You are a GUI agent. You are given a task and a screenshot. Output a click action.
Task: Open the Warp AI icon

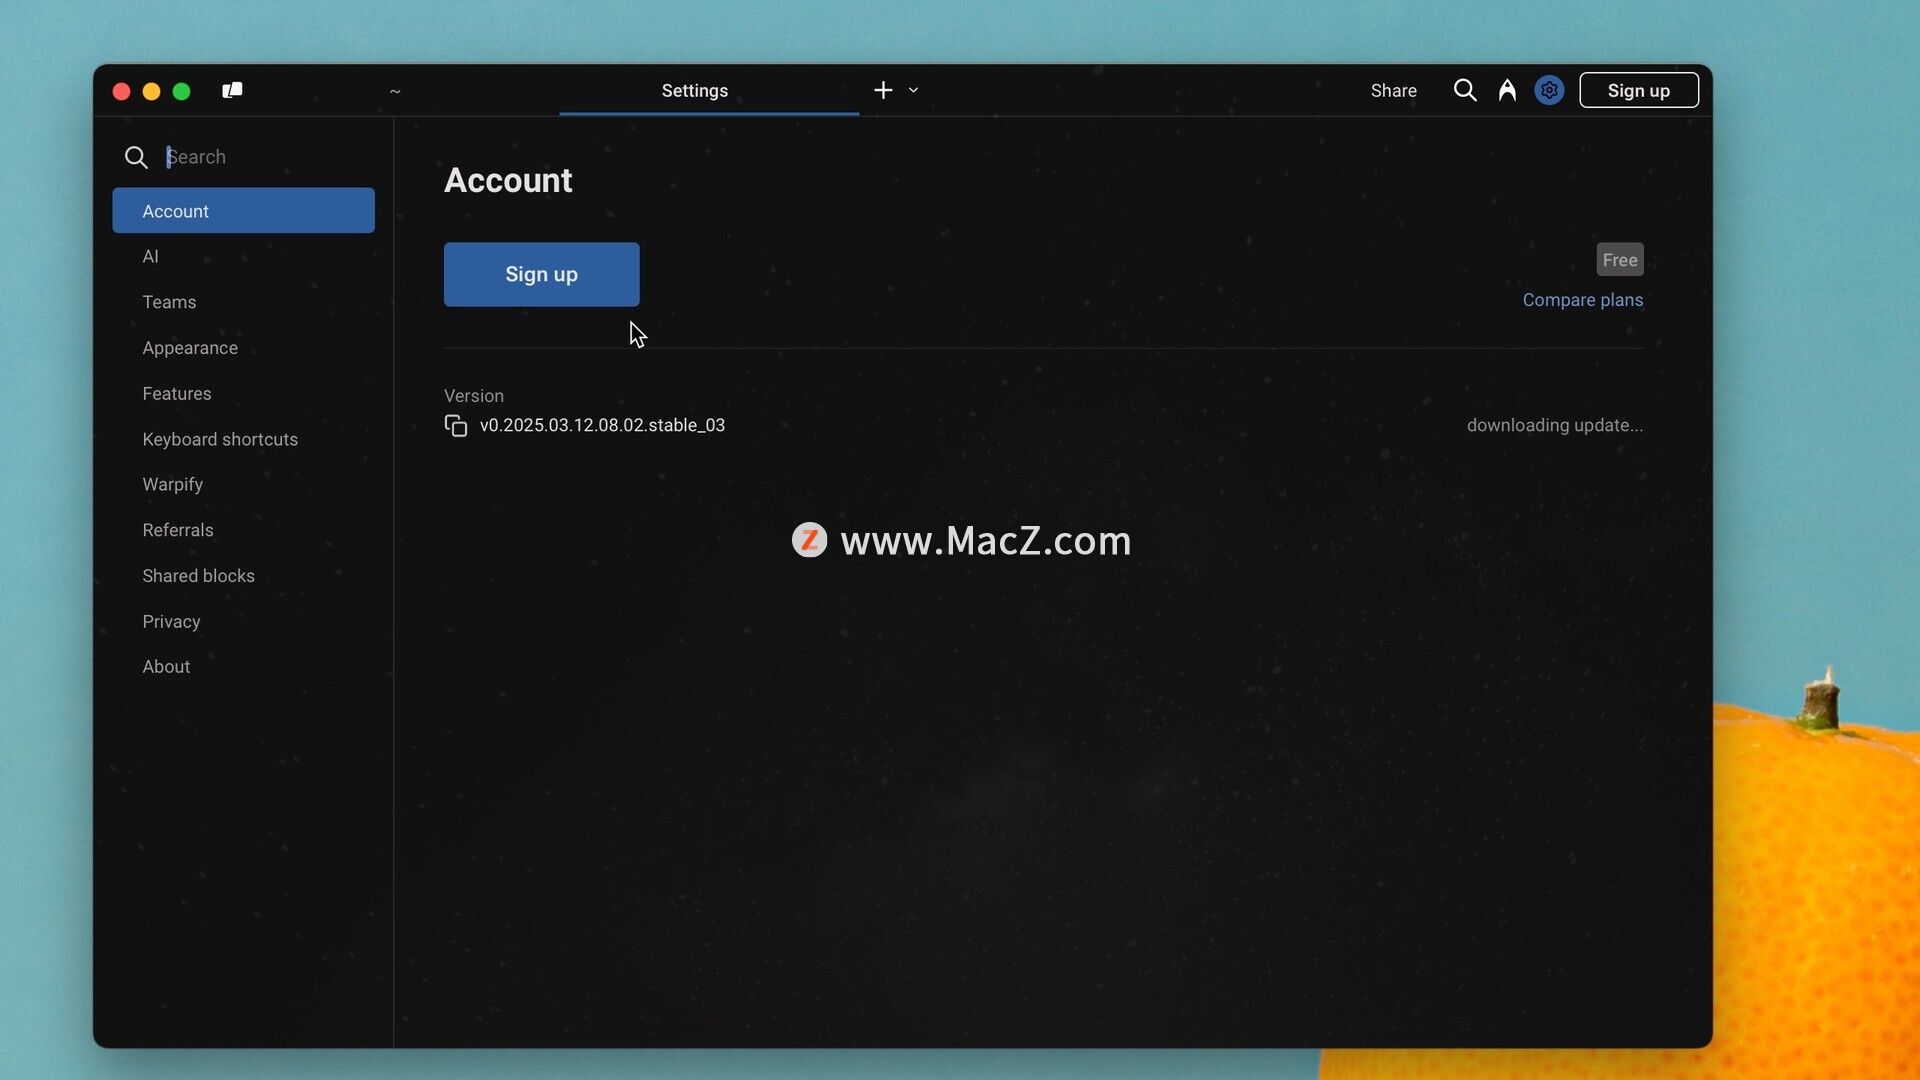1507,91
